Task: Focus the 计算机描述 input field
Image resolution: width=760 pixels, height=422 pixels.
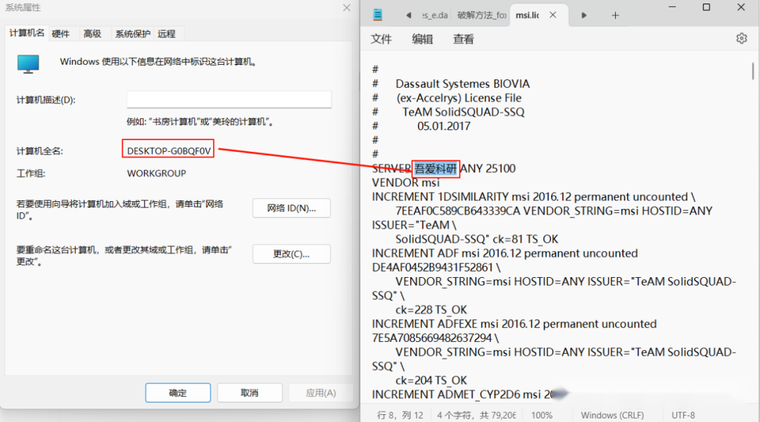Action: [229, 100]
